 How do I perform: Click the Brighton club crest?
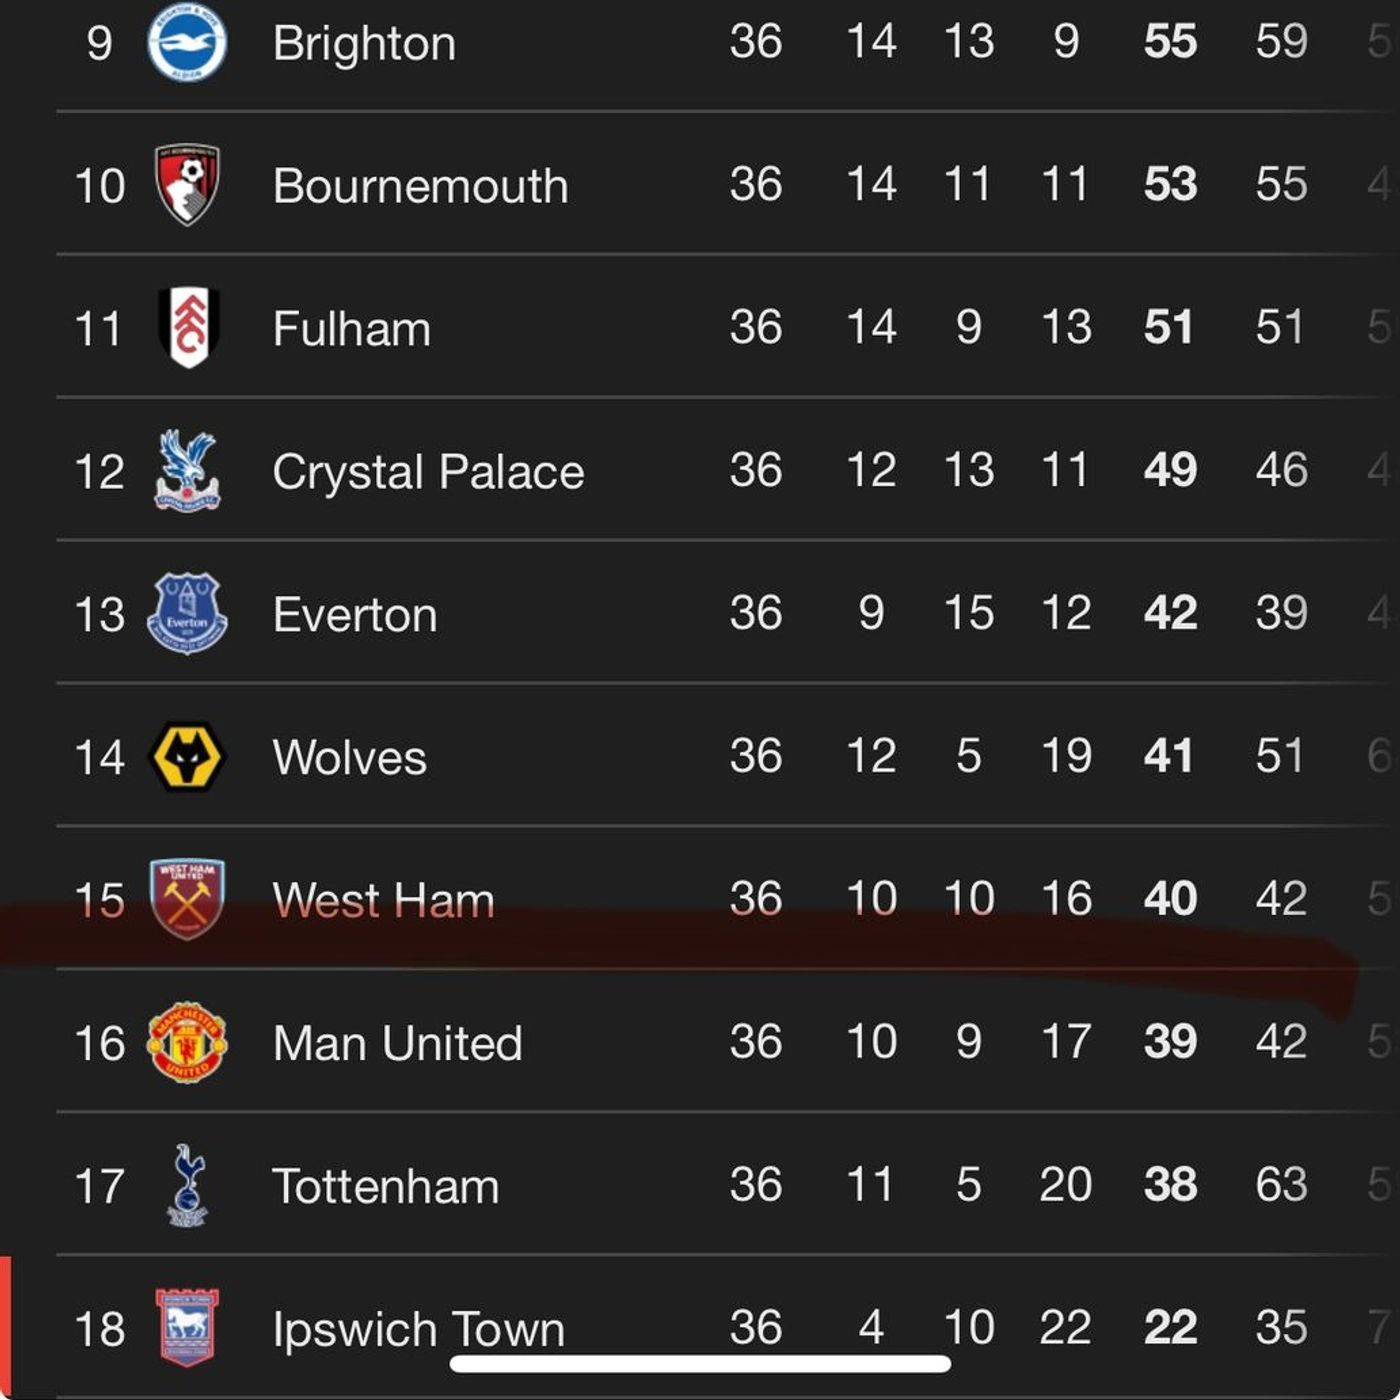(x=187, y=42)
